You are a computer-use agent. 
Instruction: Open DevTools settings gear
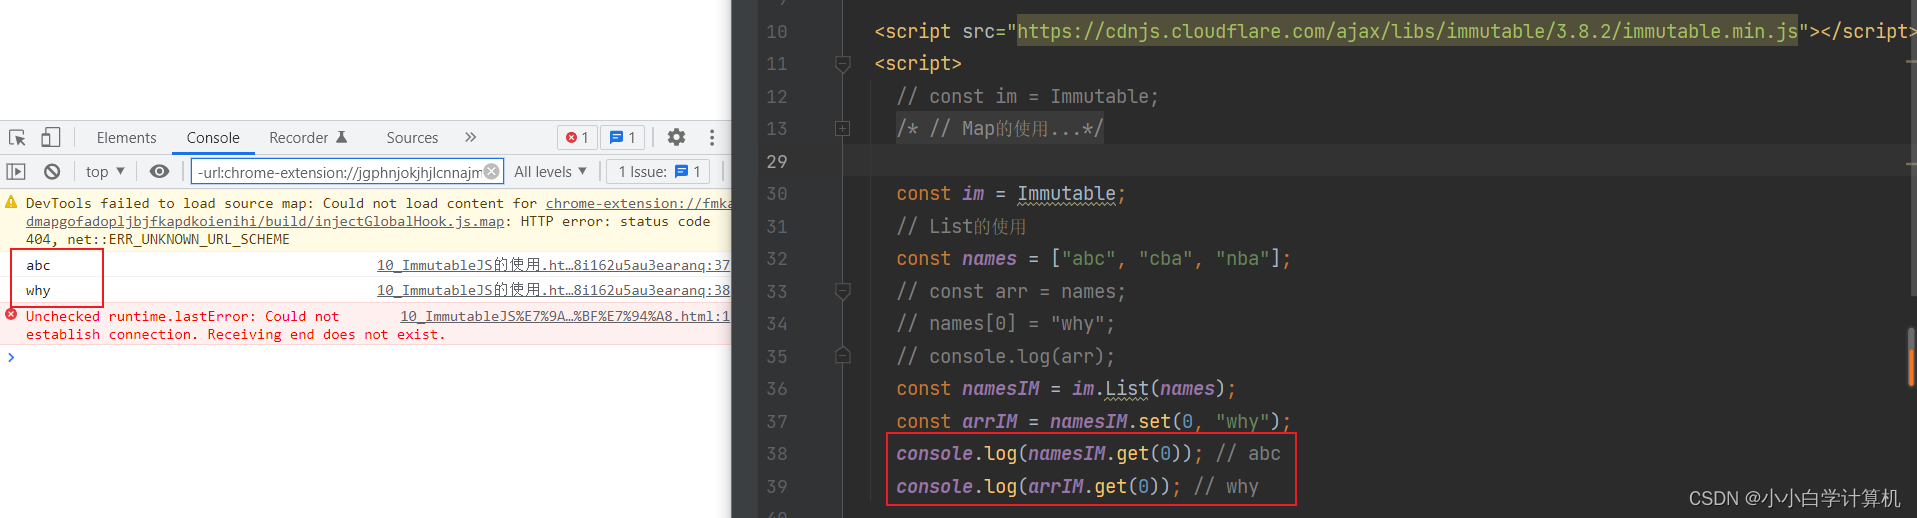click(677, 137)
